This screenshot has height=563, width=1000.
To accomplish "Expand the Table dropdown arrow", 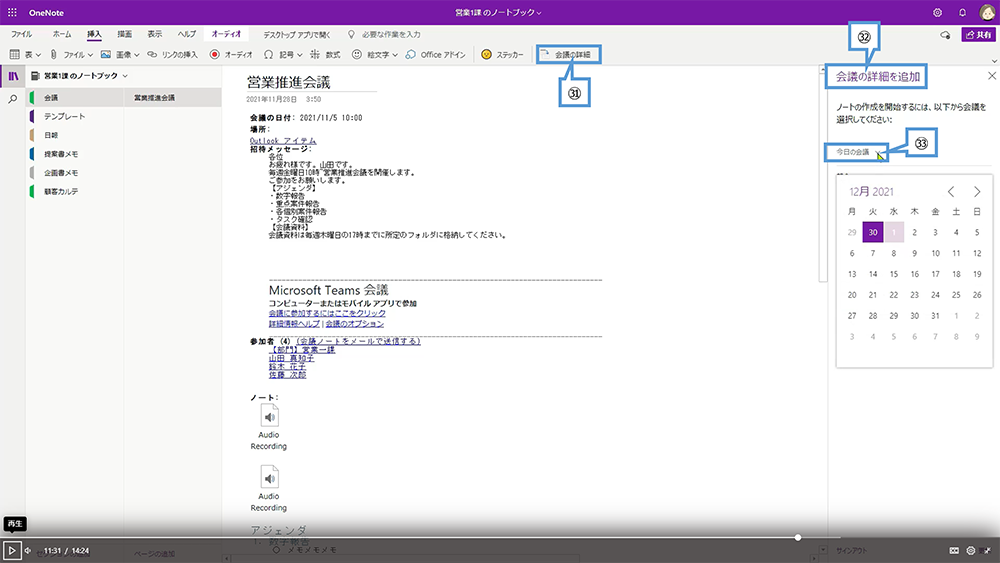I will click(38, 55).
